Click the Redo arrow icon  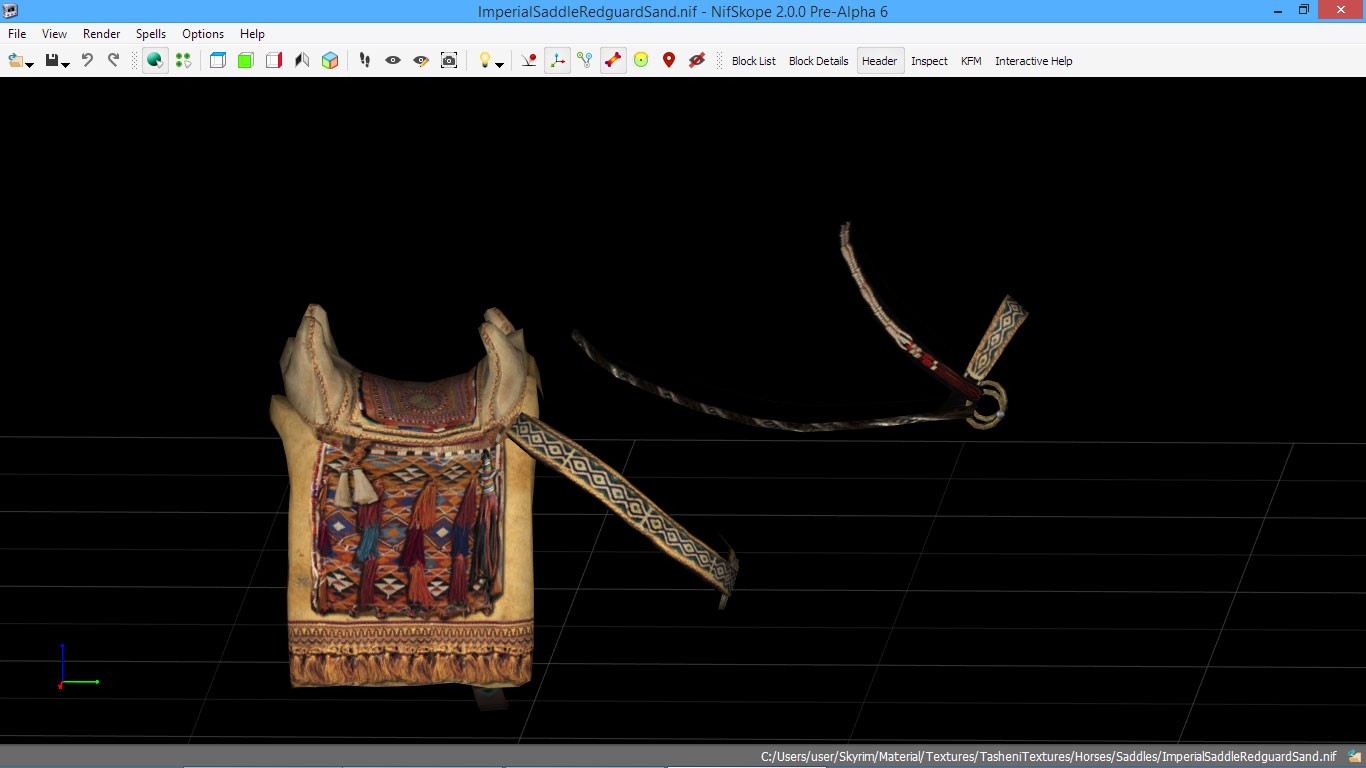pyautogui.click(x=113, y=60)
